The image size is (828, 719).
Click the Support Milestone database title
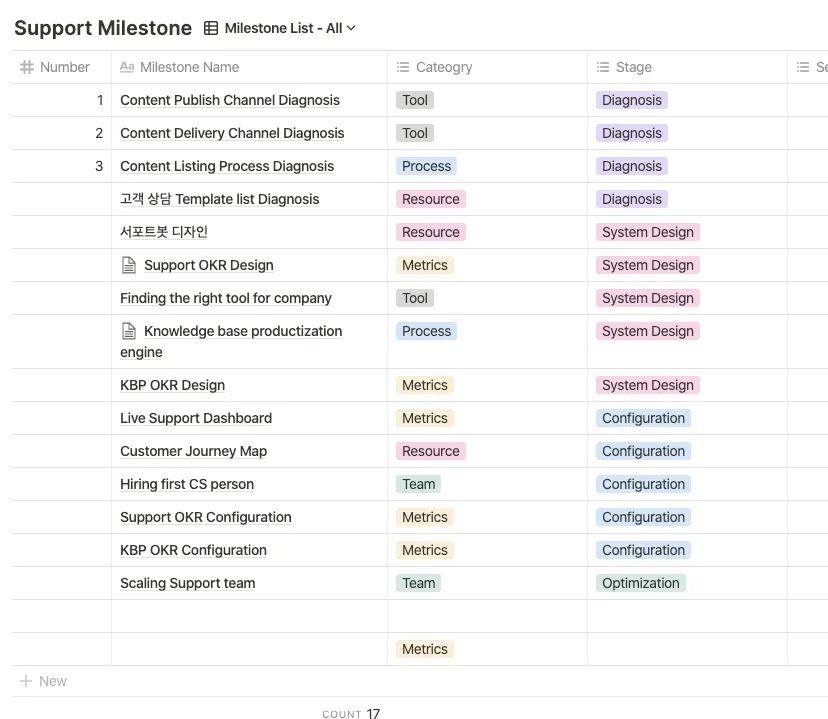click(x=103, y=28)
